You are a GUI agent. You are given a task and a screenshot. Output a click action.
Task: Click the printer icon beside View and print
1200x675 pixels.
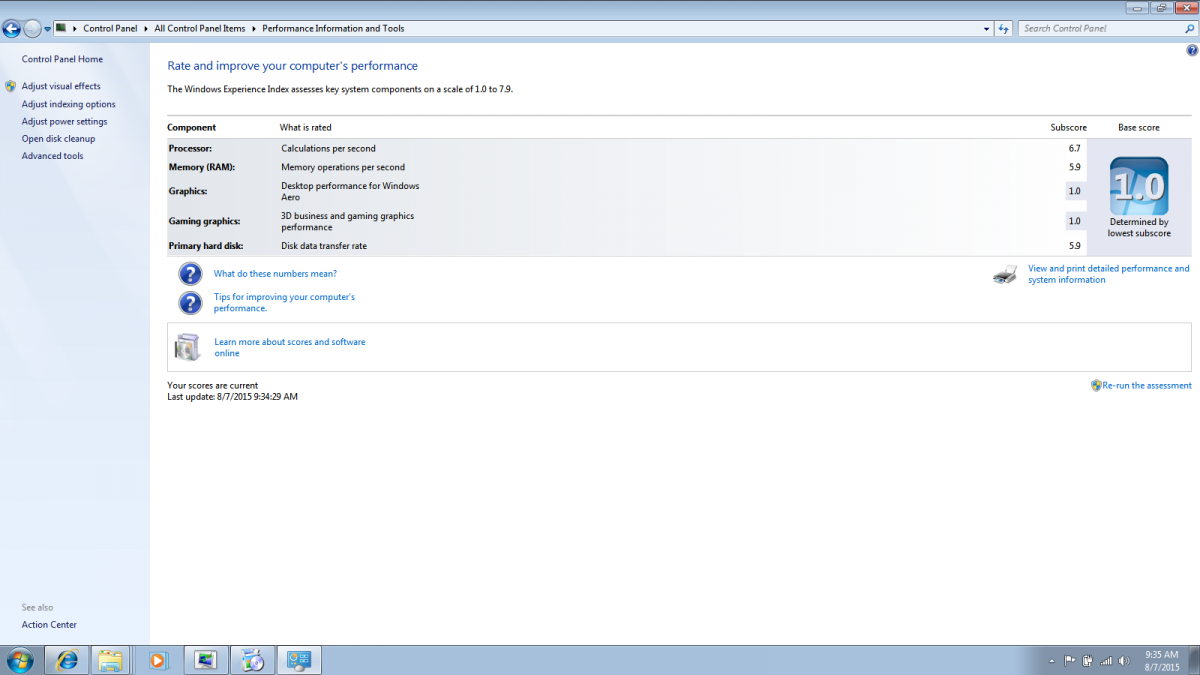tap(1005, 274)
